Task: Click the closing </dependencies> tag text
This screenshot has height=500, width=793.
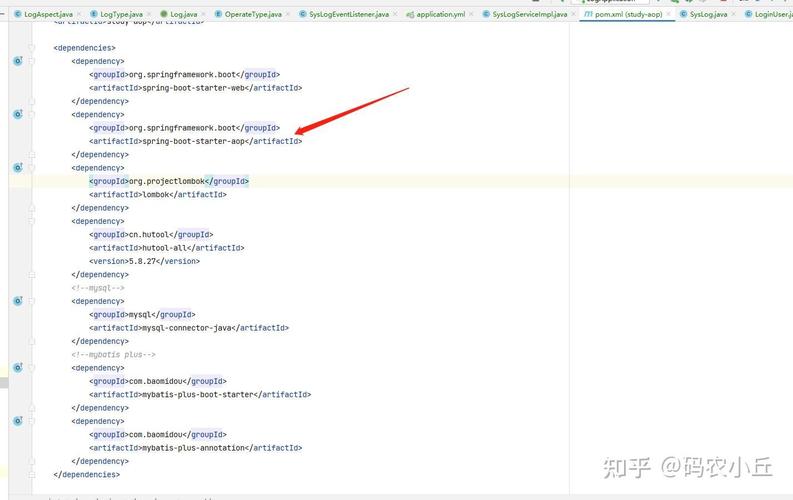Action: click(86, 475)
